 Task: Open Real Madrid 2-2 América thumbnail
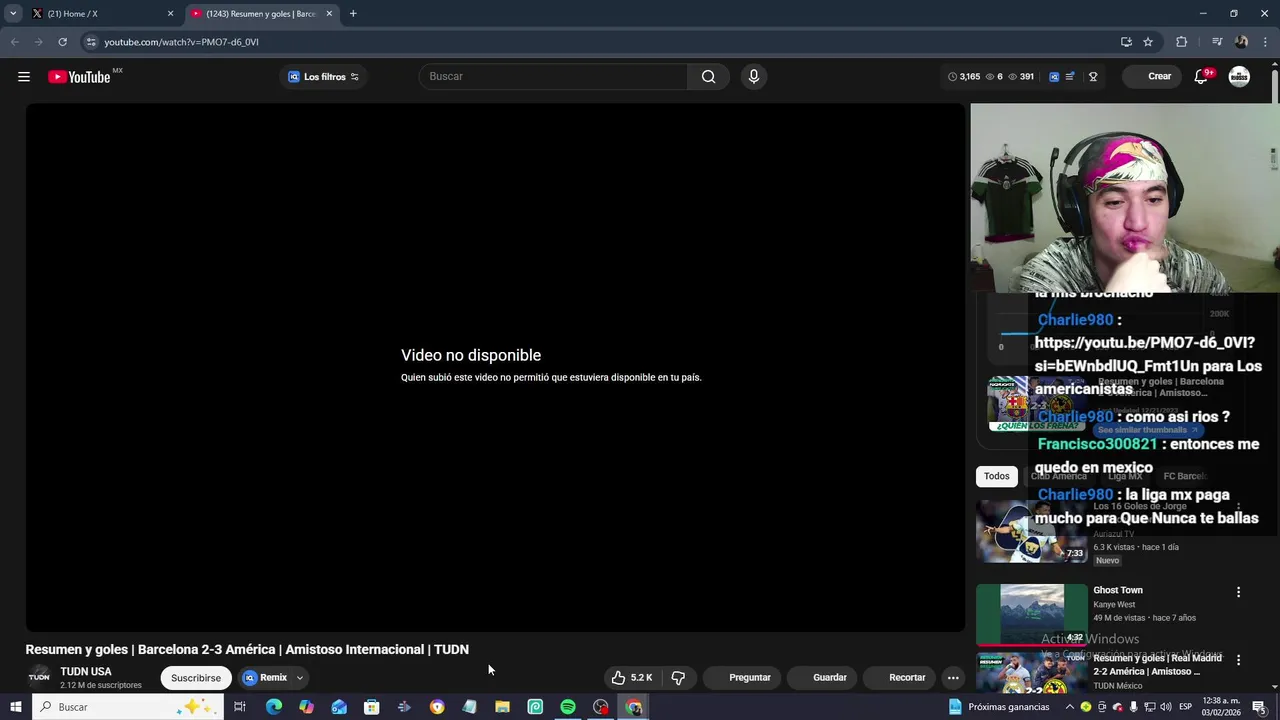tap(1032, 673)
